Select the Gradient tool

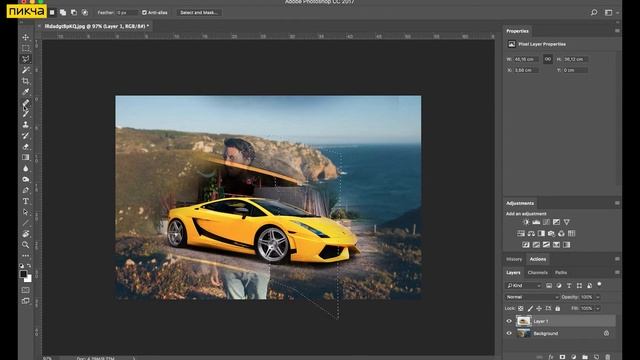(x=26, y=157)
